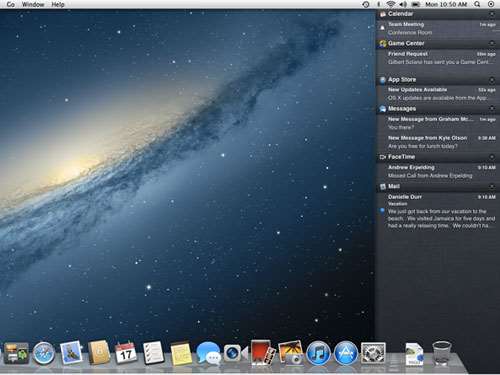The width and height of the screenshot is (500, 375).
Task: Open the Team Meeting calendar notification
Action: (438, 28)
